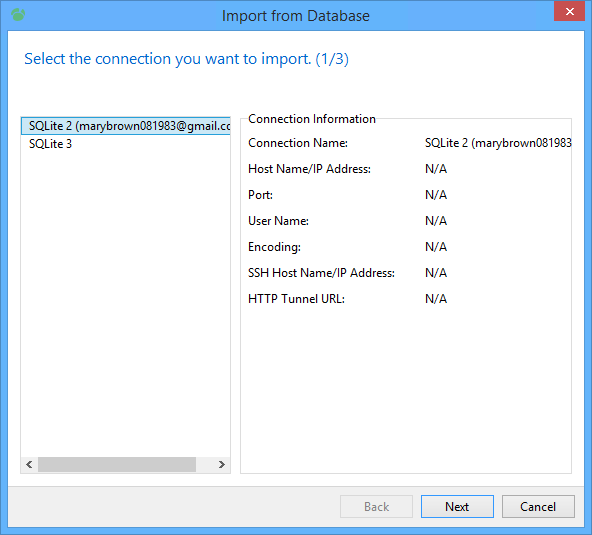Click the Cancel button

tap(538, 506)
